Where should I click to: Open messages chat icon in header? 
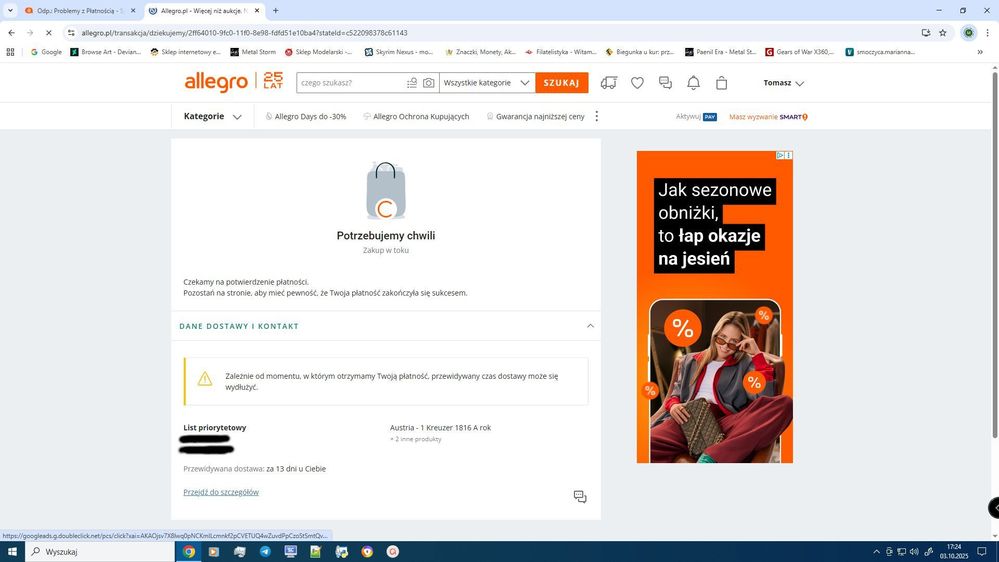tap(665, 83)
